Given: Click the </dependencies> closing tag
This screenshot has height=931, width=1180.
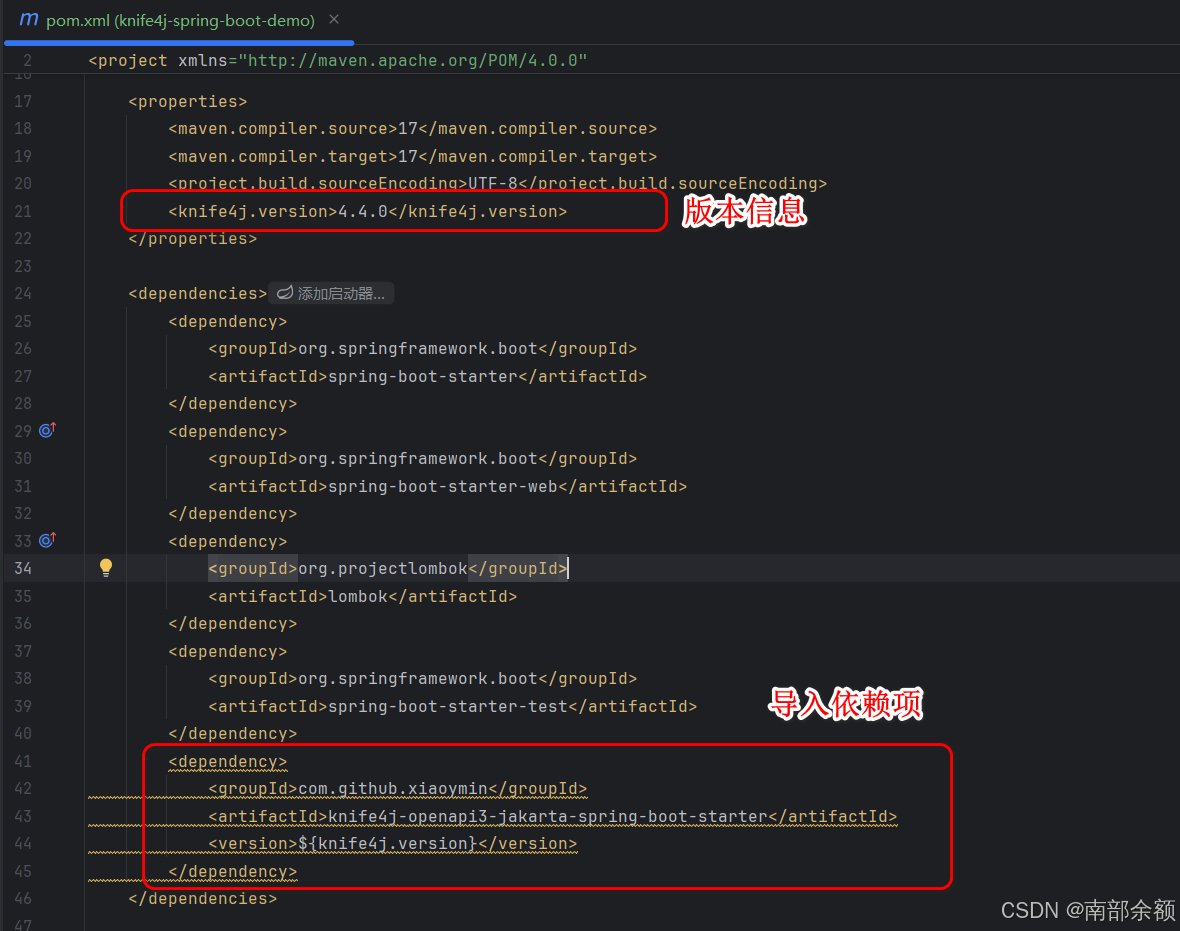Looking at the screenshot, I should coord(202,899).
